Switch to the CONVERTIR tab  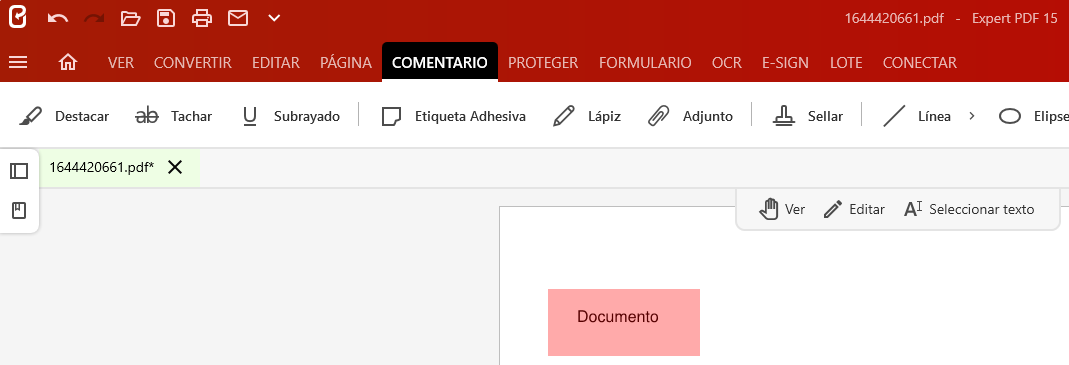coord(193,63)
